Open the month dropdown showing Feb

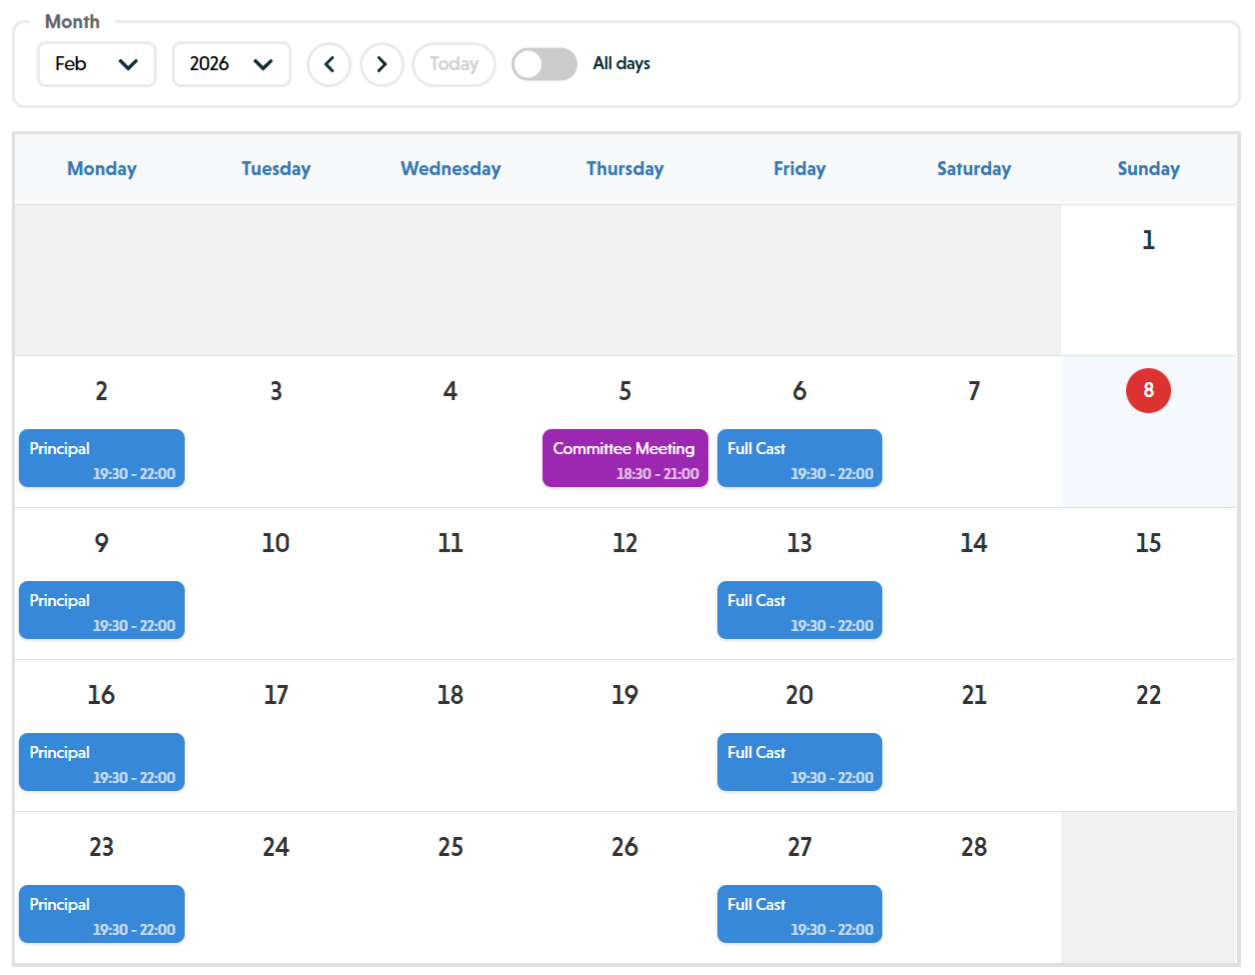[96, 64]
